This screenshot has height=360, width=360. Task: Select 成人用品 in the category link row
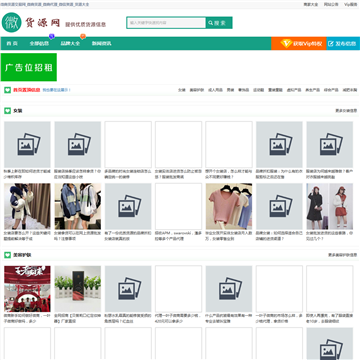215,90
